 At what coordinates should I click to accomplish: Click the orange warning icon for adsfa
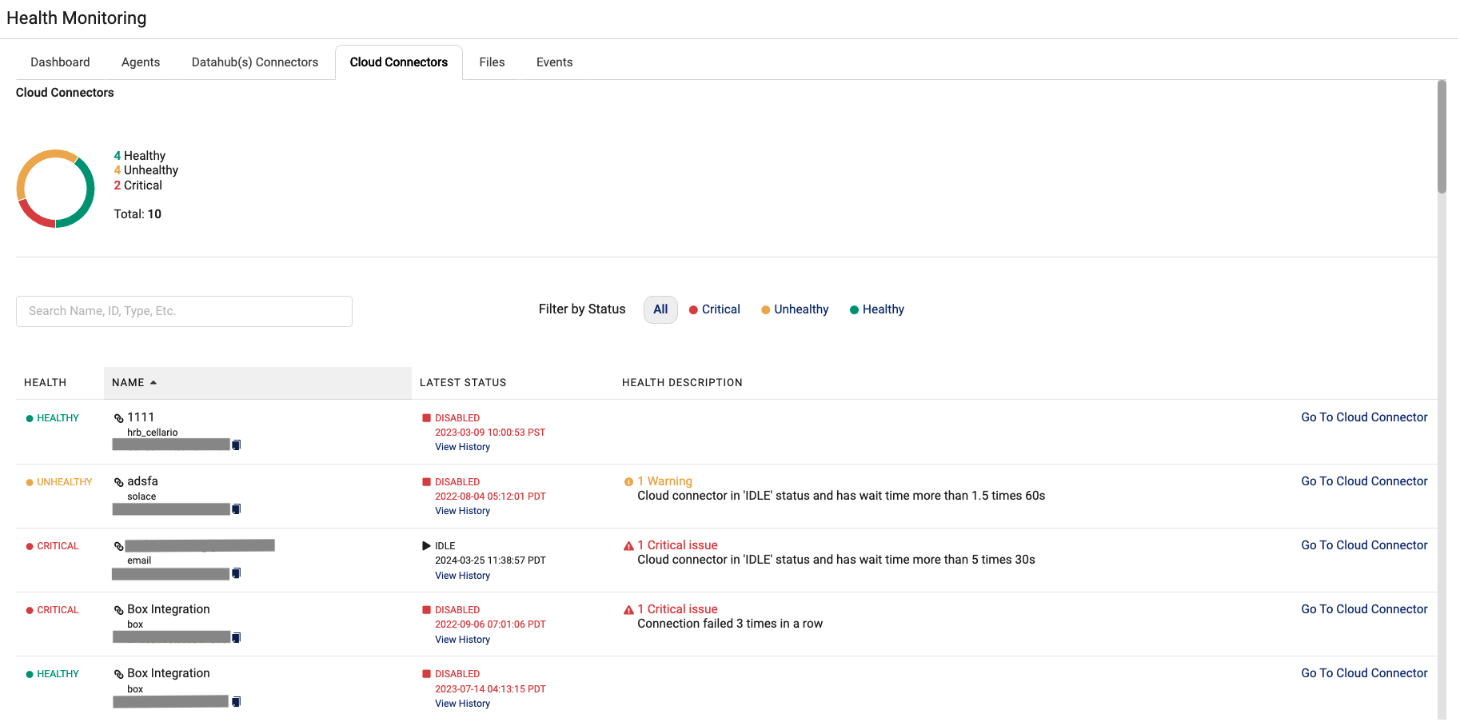coord(629,482)
